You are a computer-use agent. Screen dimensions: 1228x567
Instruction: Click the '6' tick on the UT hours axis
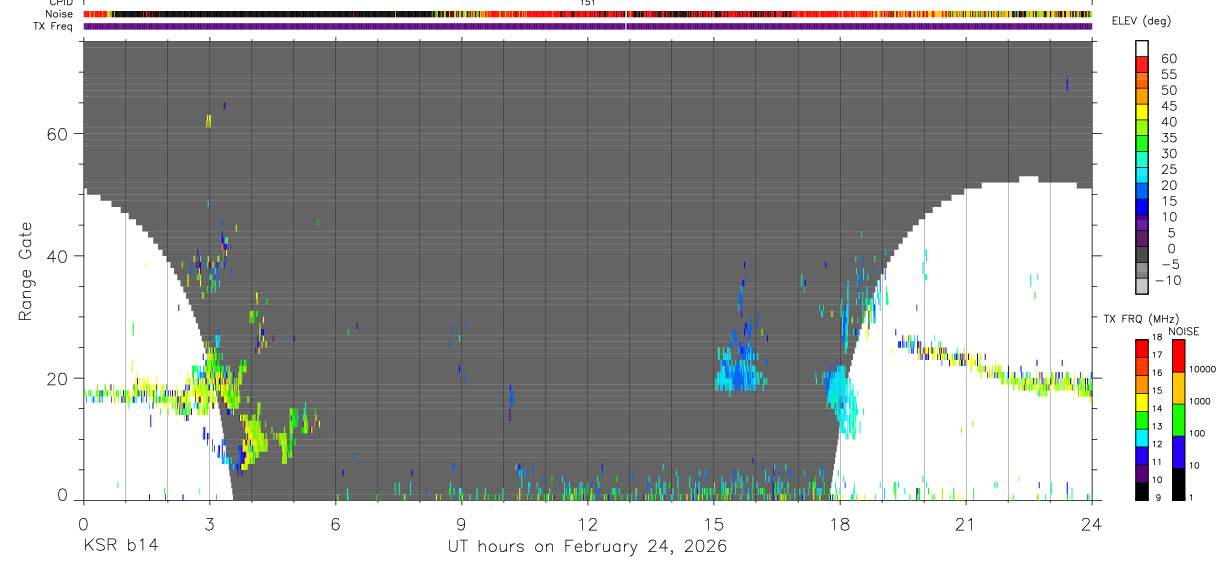(x=335, y=523)
